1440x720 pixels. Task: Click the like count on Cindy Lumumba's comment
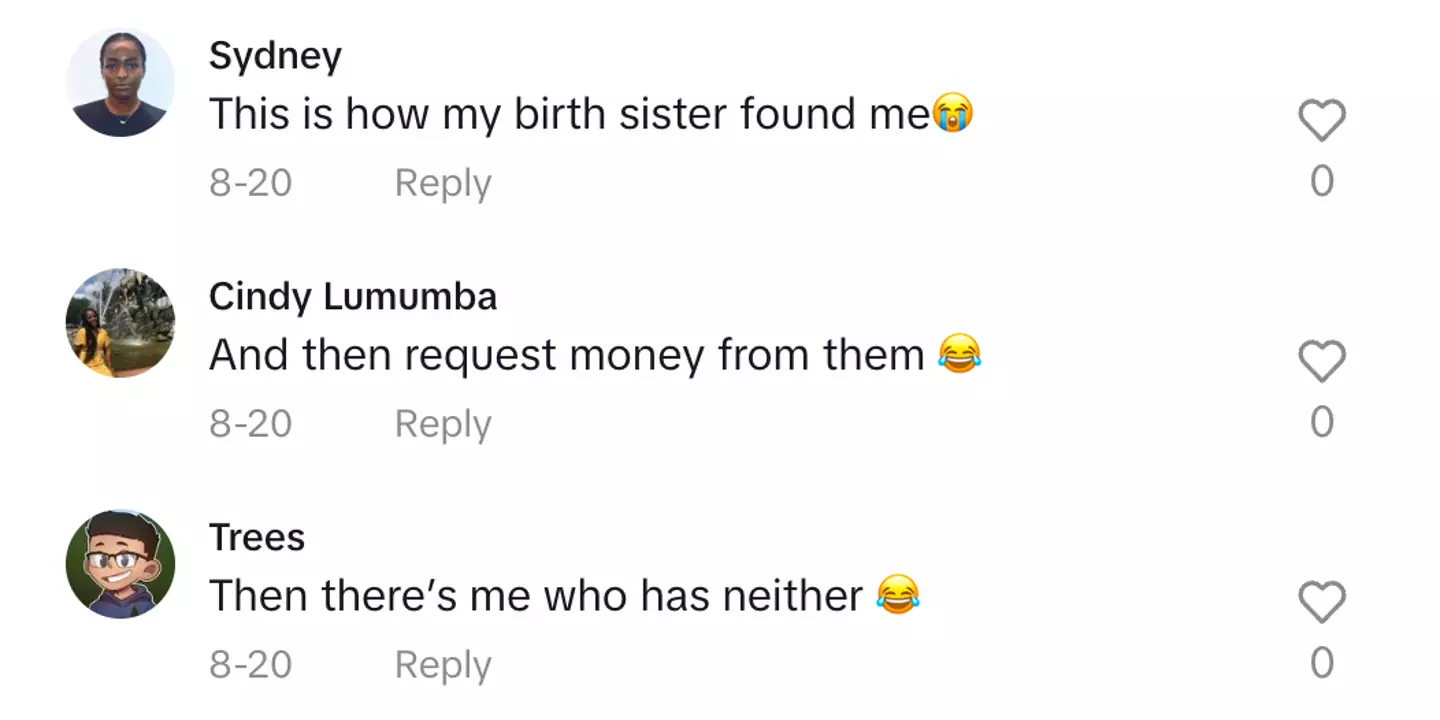pos(1321,423)
